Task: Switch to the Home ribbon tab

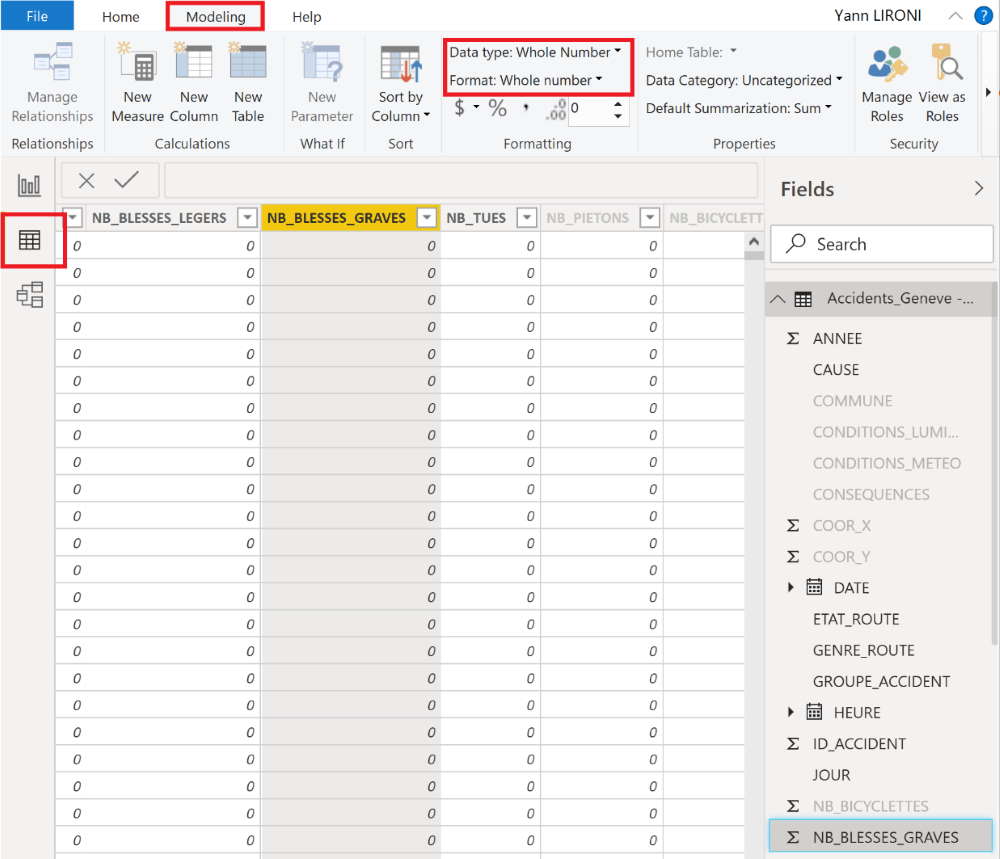Action: pos(120,16)
